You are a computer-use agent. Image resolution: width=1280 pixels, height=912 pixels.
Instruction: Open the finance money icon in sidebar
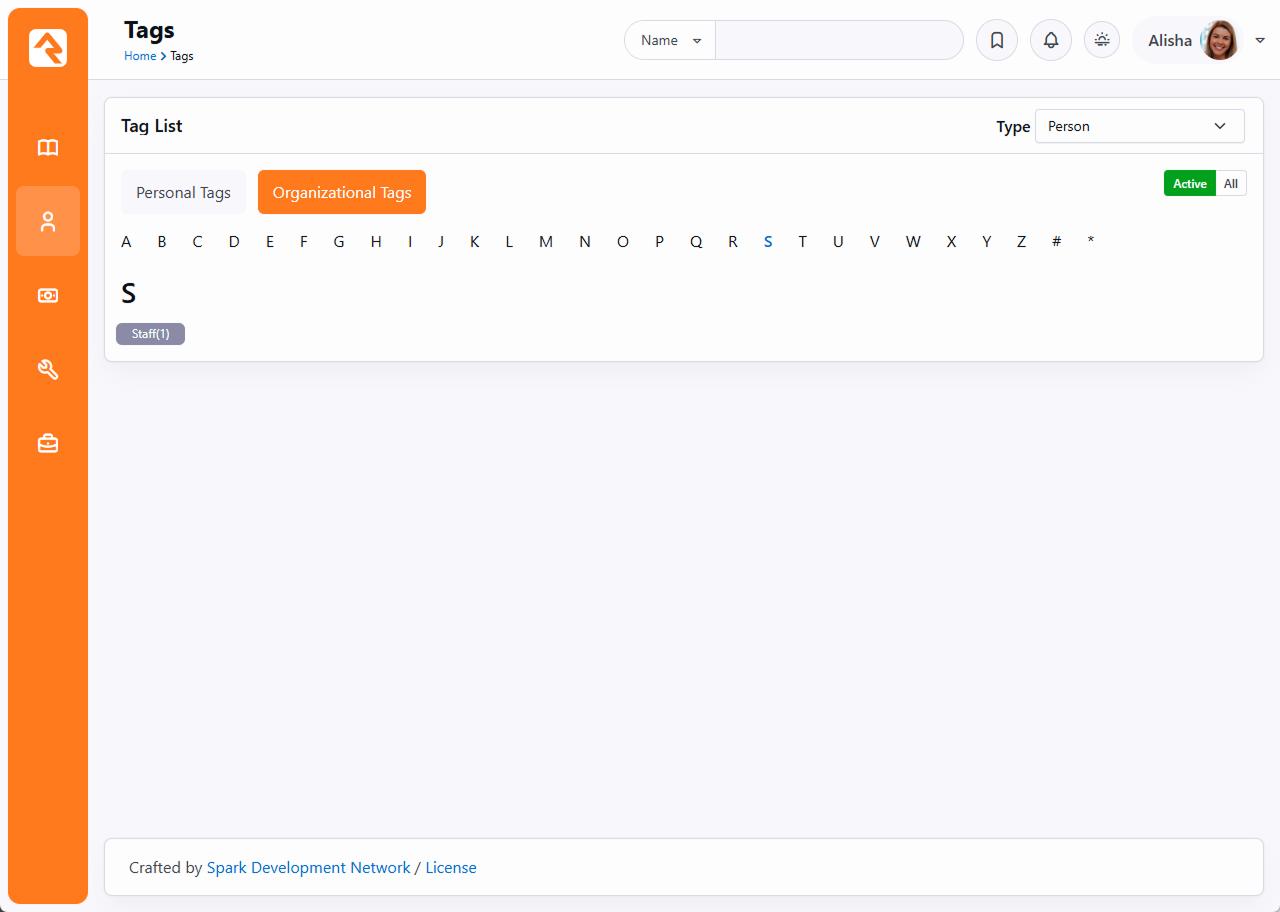48,295
